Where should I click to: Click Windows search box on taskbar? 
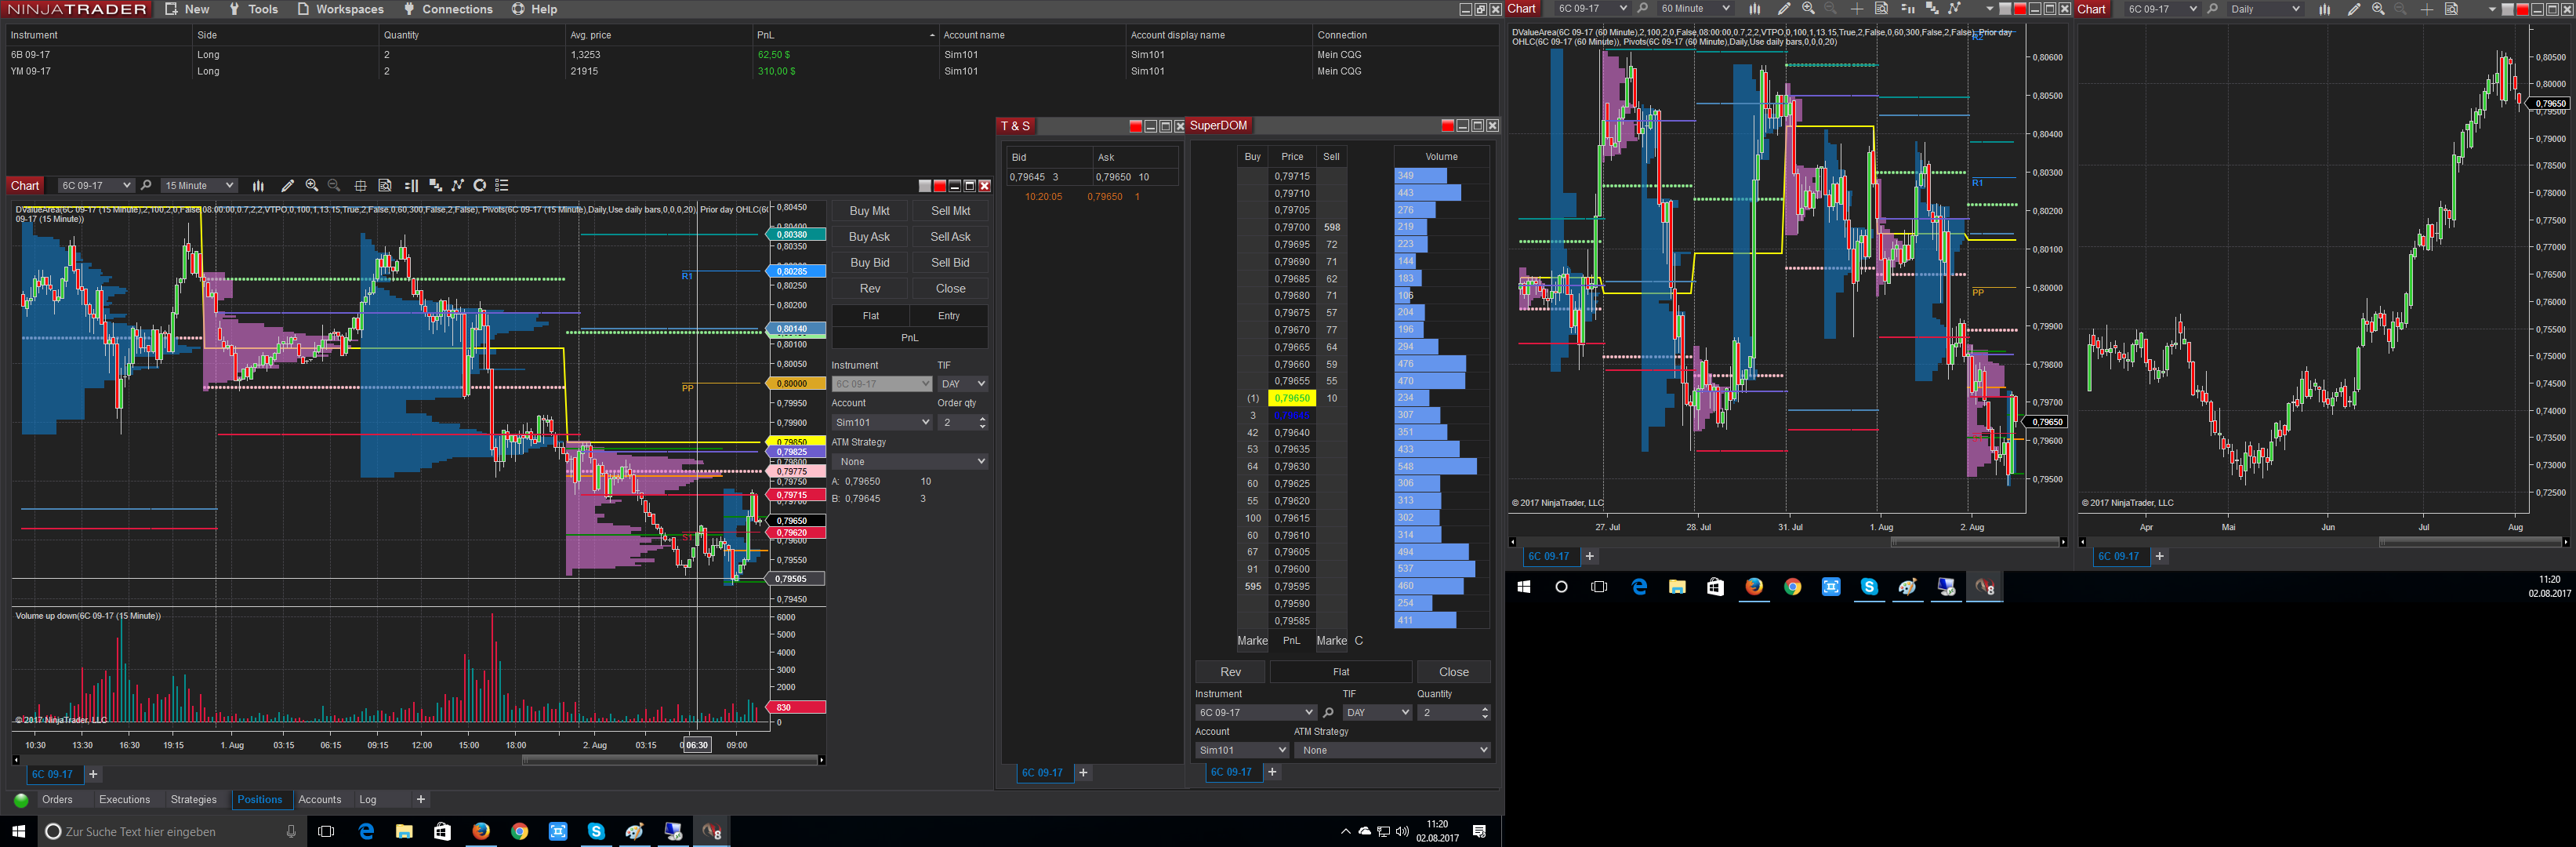(172, 831)
